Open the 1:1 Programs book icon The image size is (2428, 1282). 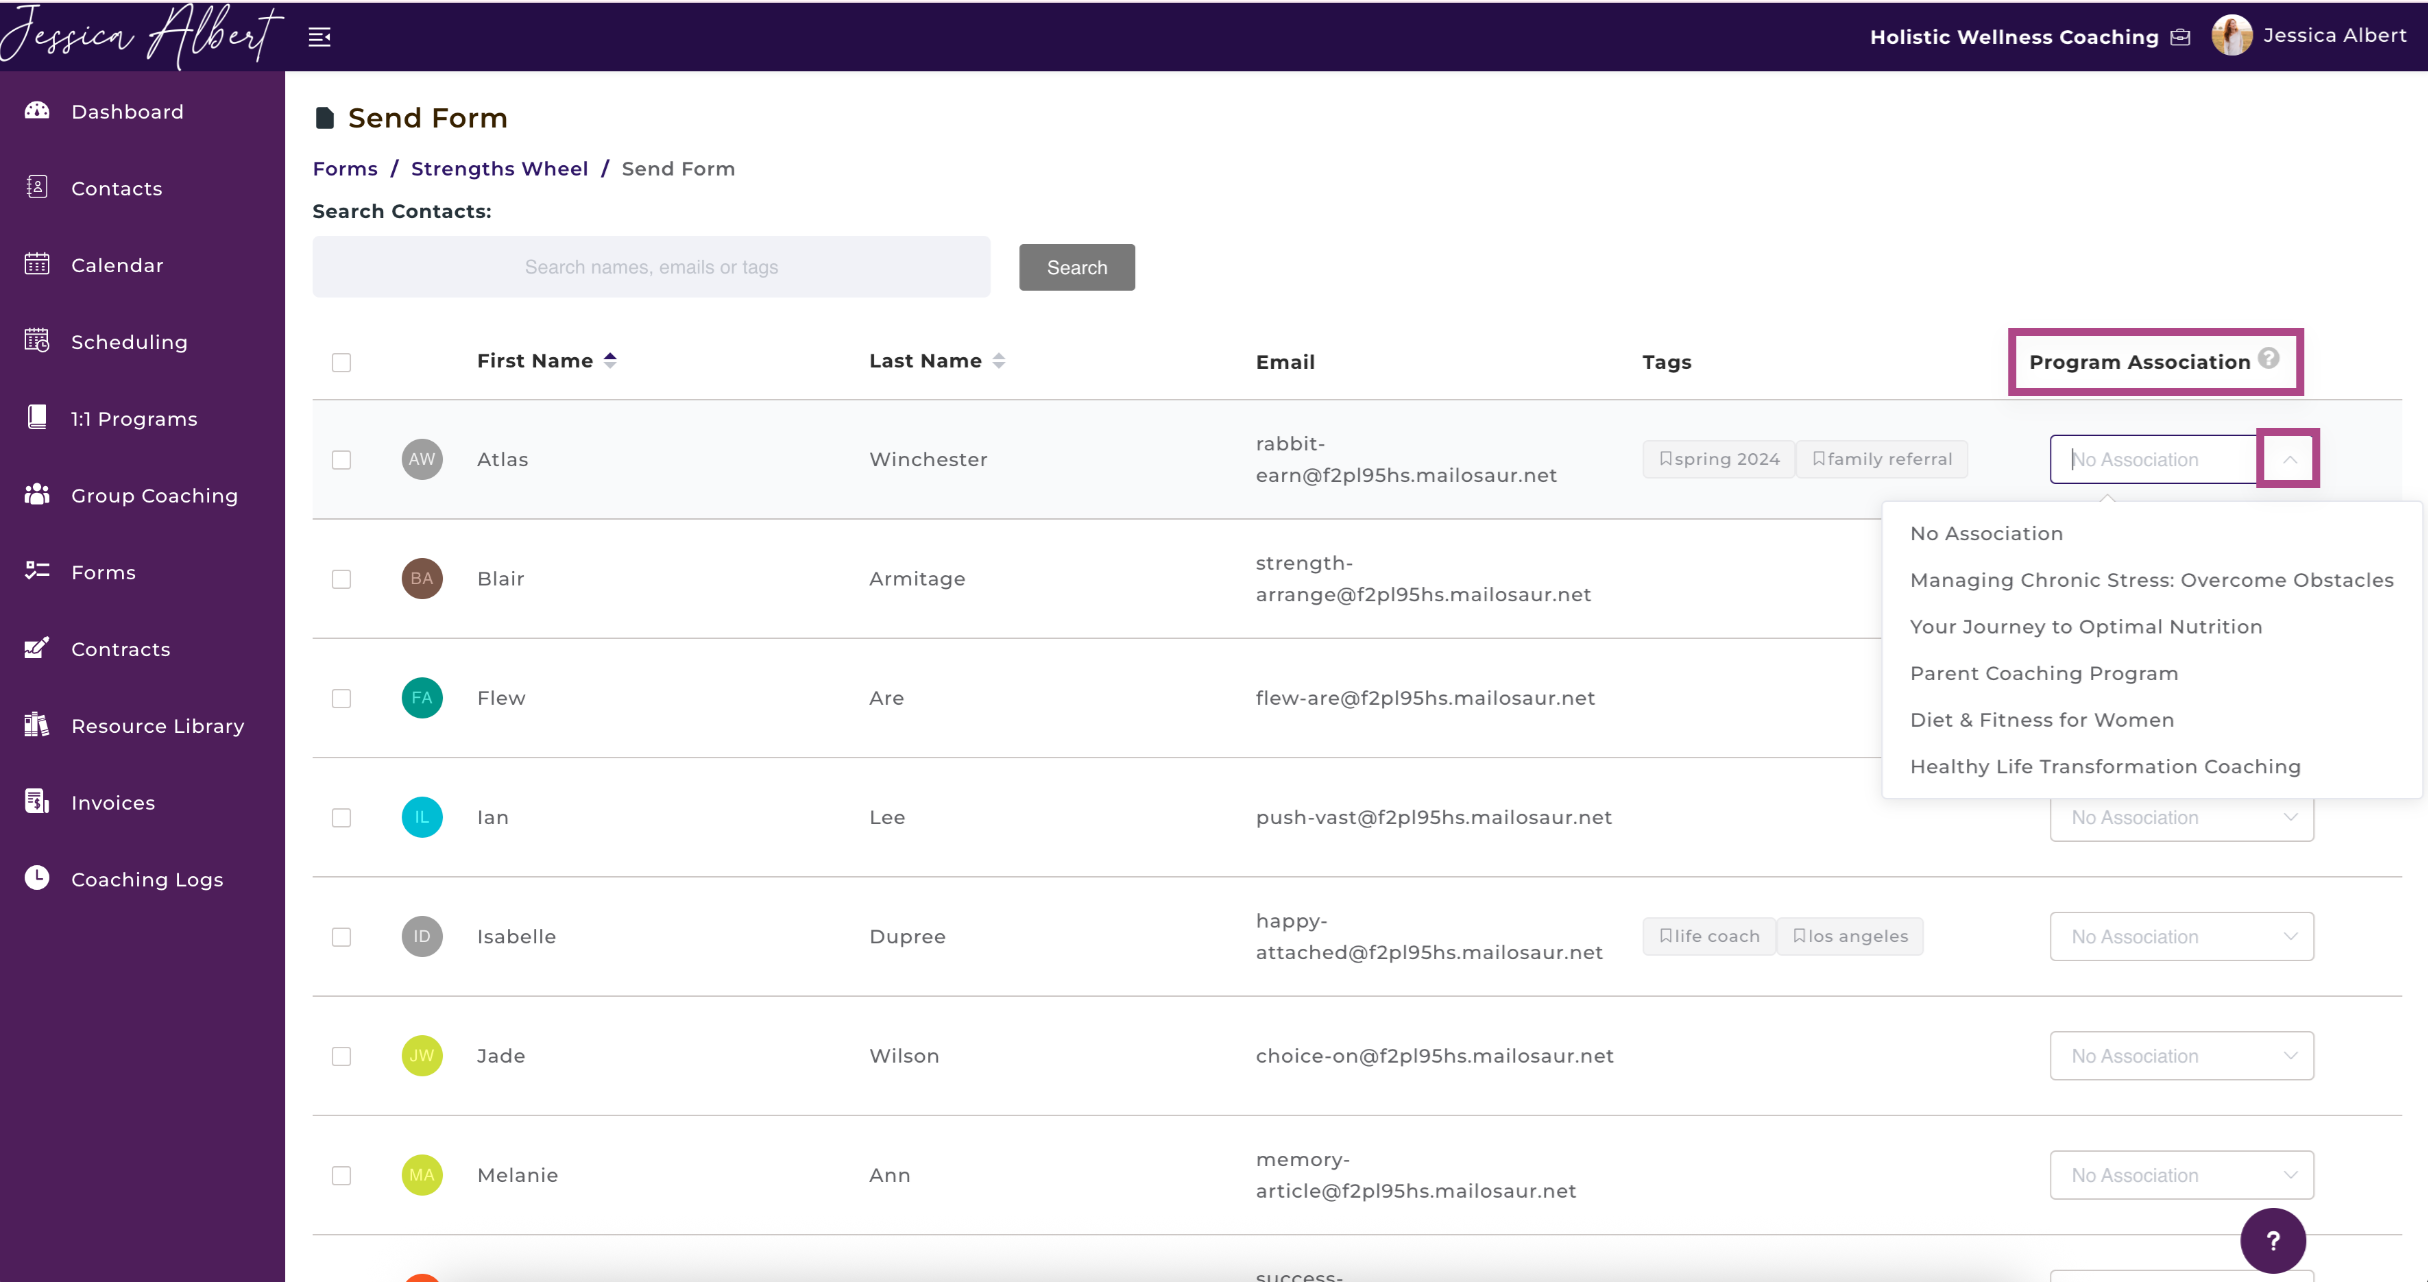pyautogui.click(x=37, y=417)
